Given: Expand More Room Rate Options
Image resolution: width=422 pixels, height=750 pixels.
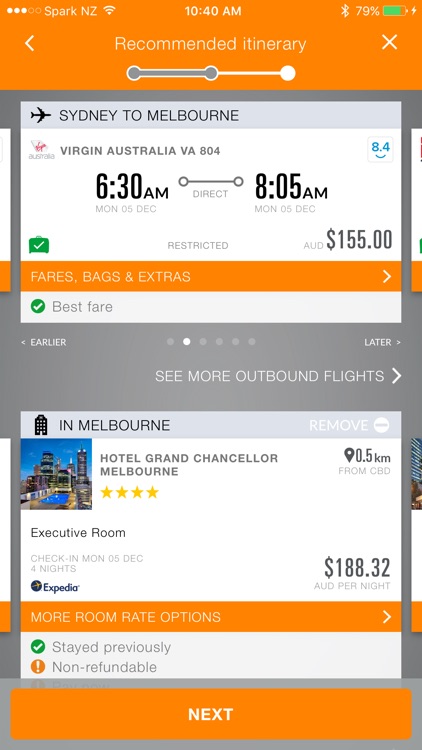Looking at the screenshot, I should 211,617.
